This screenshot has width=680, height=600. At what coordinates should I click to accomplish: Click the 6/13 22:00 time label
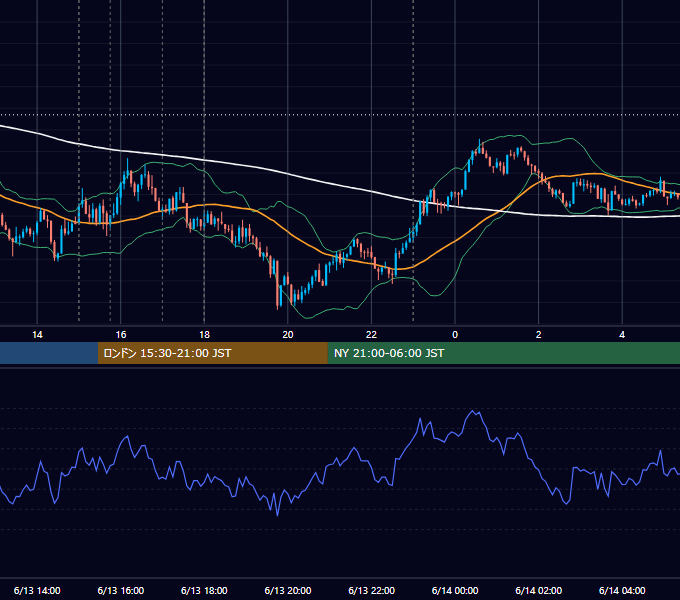pos(372,590)
